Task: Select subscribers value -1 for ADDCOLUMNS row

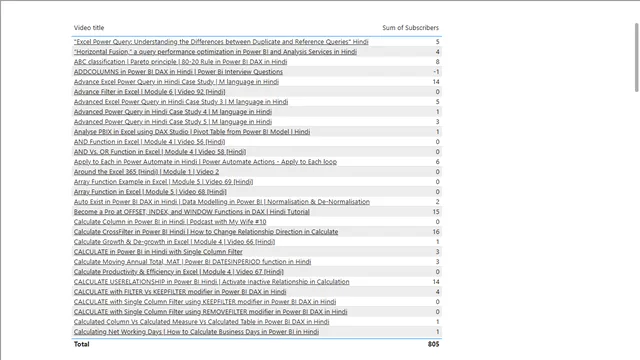Action: coord(436,72)
